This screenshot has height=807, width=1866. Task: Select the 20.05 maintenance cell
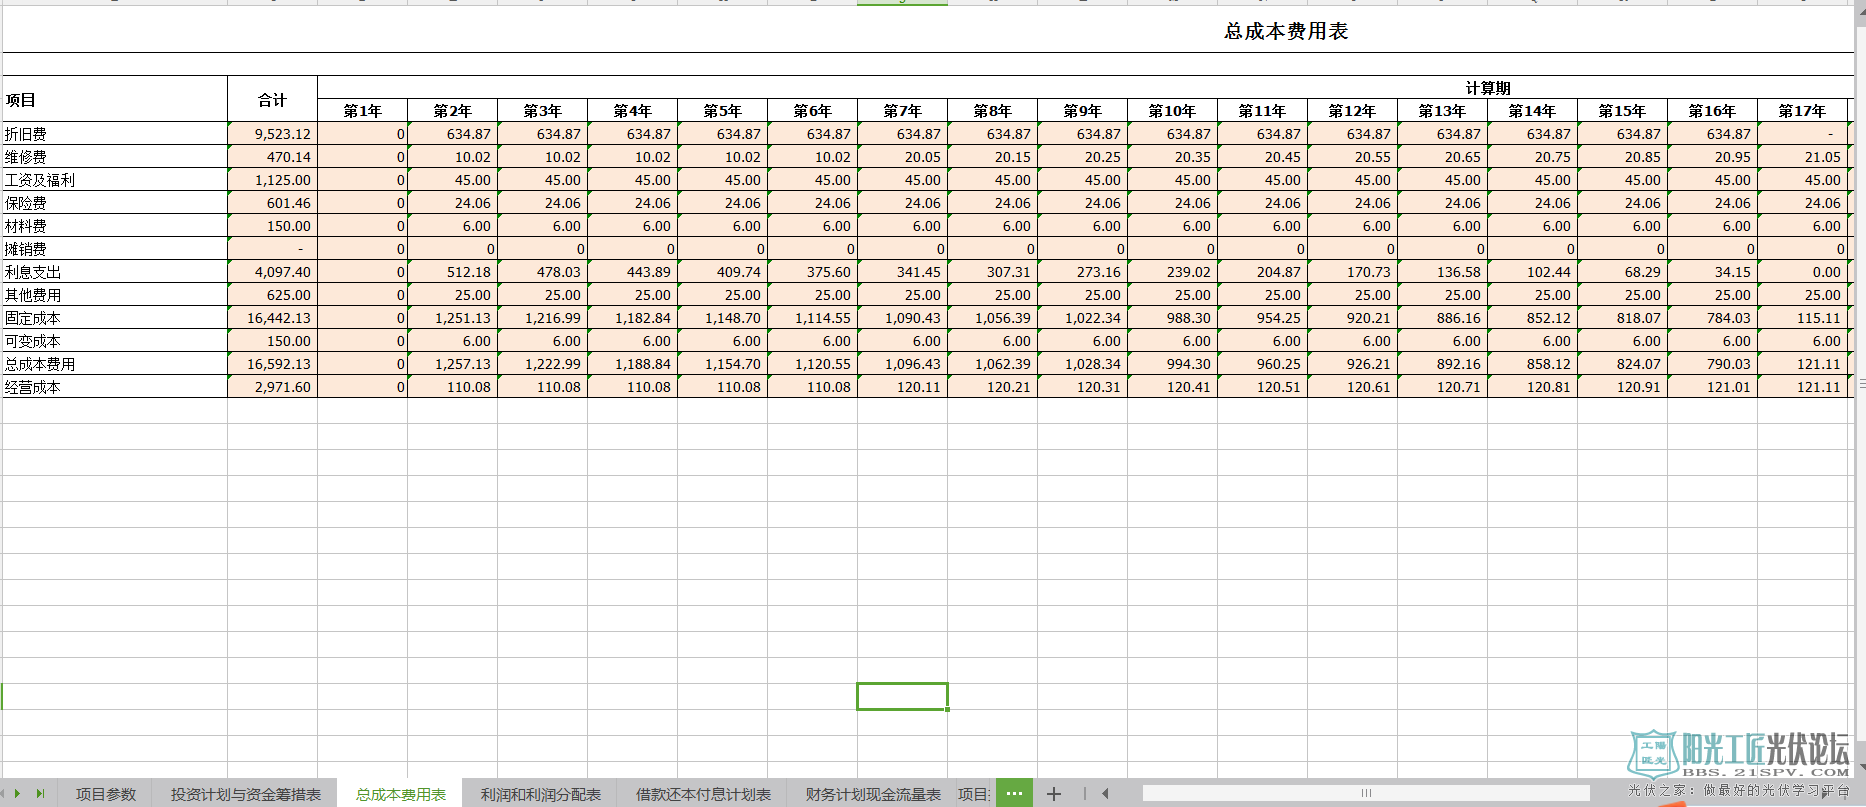[902, 157]
